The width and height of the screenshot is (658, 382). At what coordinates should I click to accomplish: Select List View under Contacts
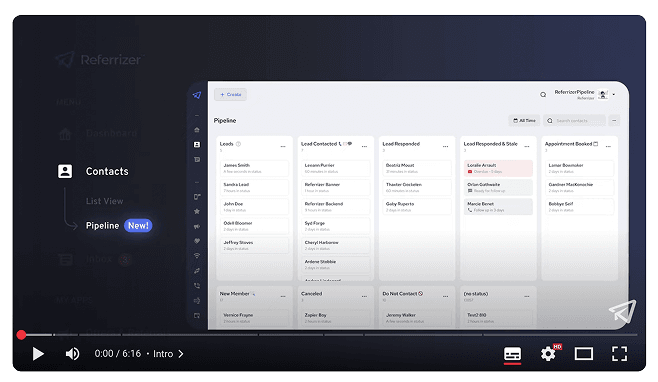(x=104, y=201)
